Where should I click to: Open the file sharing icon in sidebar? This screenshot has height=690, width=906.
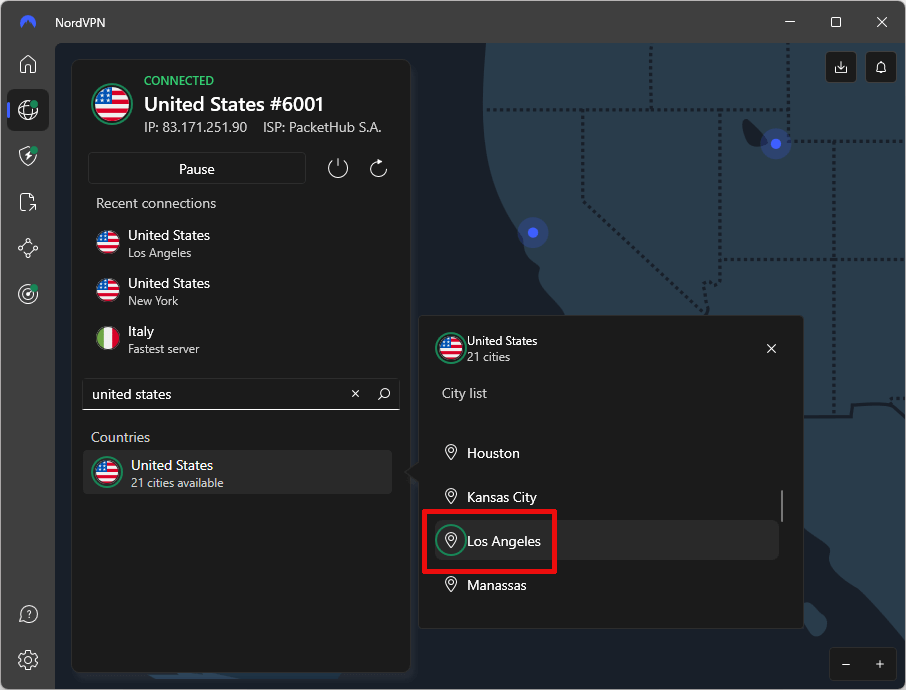click(x=28, y=202)
